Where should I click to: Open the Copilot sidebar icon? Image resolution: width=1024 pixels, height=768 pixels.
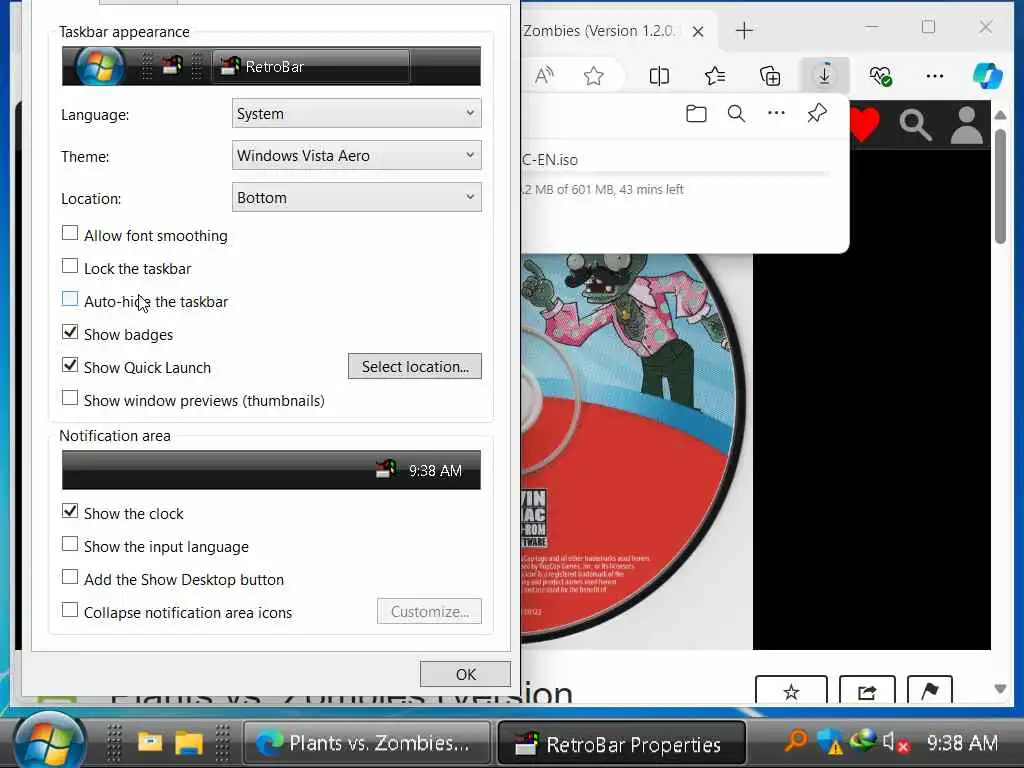tap(987, 76)
